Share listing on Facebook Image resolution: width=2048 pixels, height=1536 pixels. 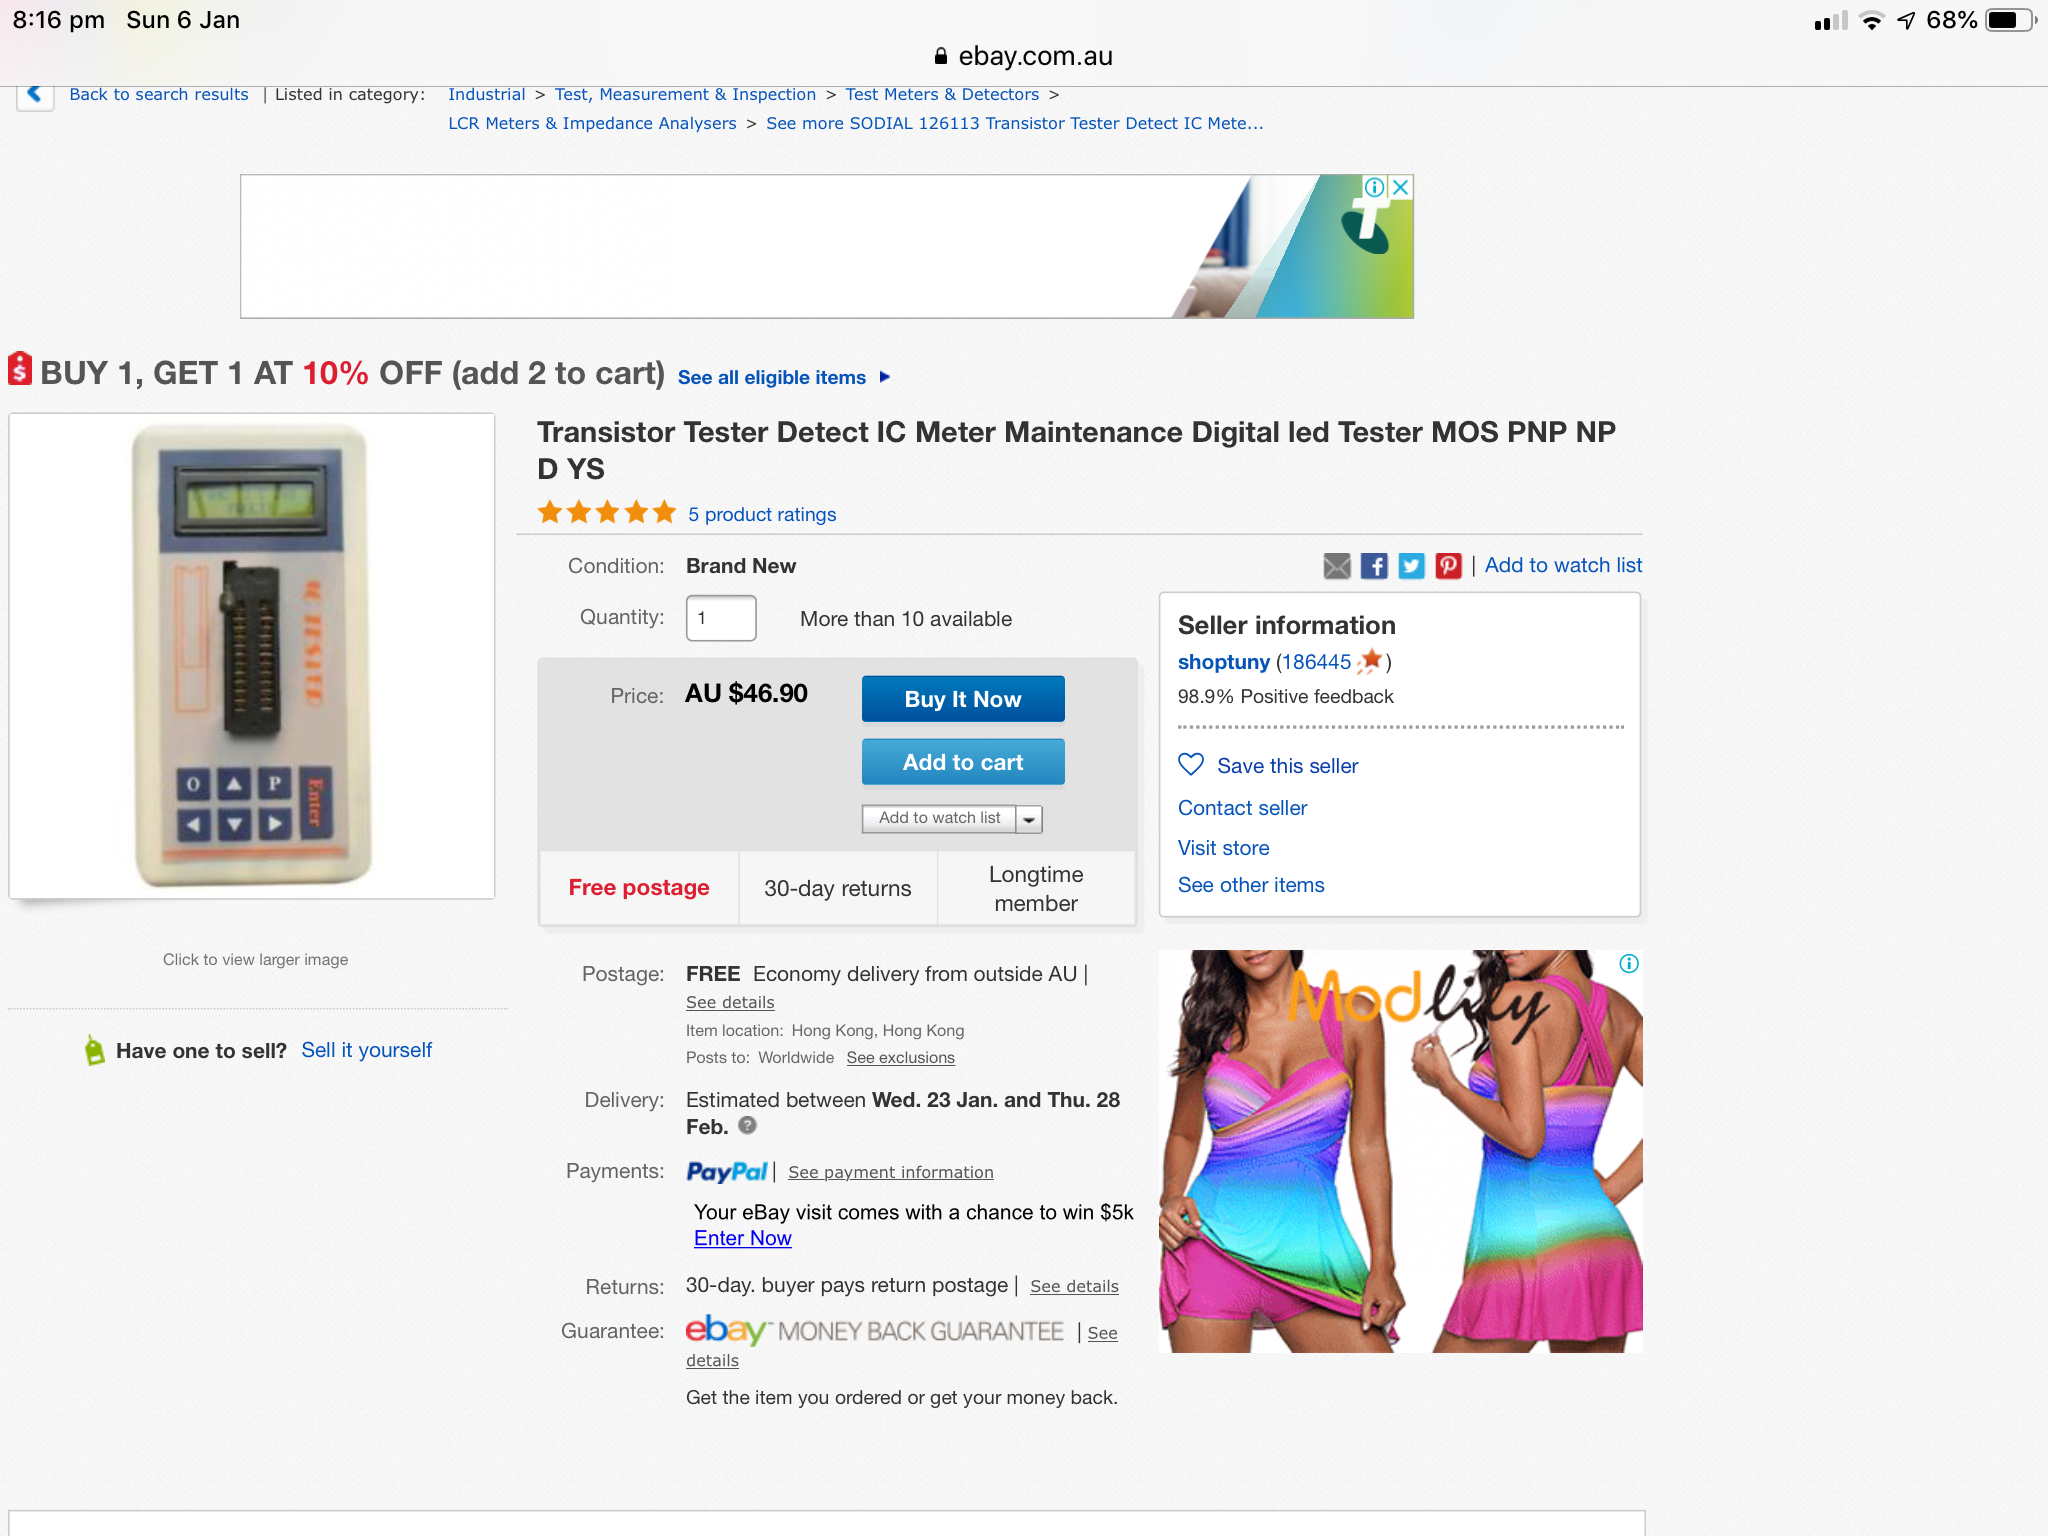(x=1374, y=566)
